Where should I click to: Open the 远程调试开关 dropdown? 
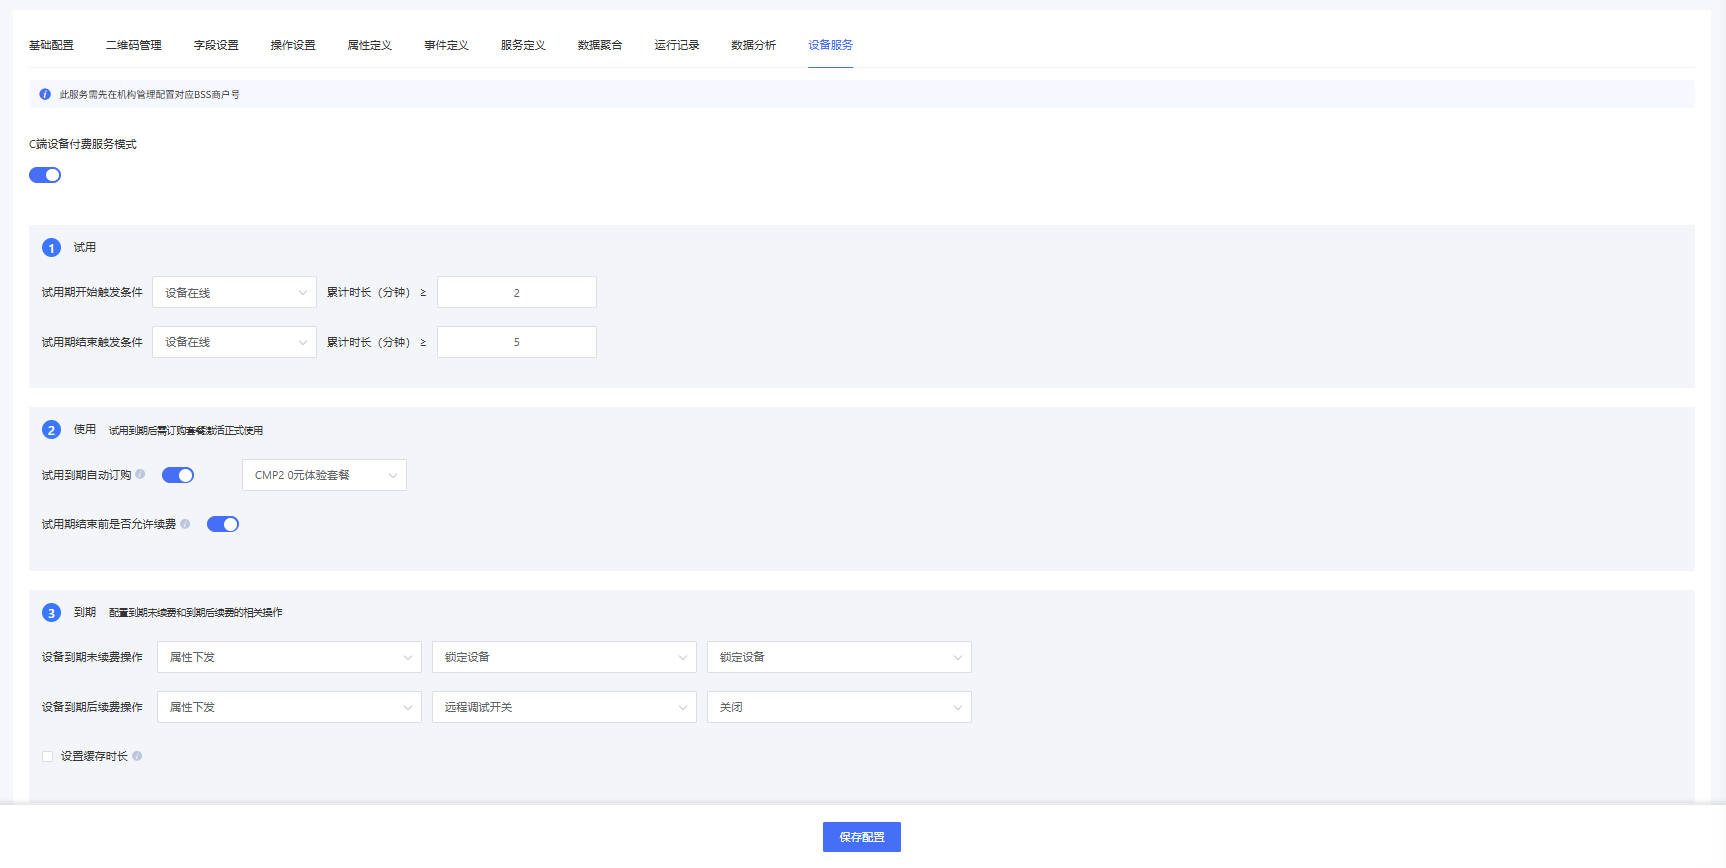tap(564, 707)
